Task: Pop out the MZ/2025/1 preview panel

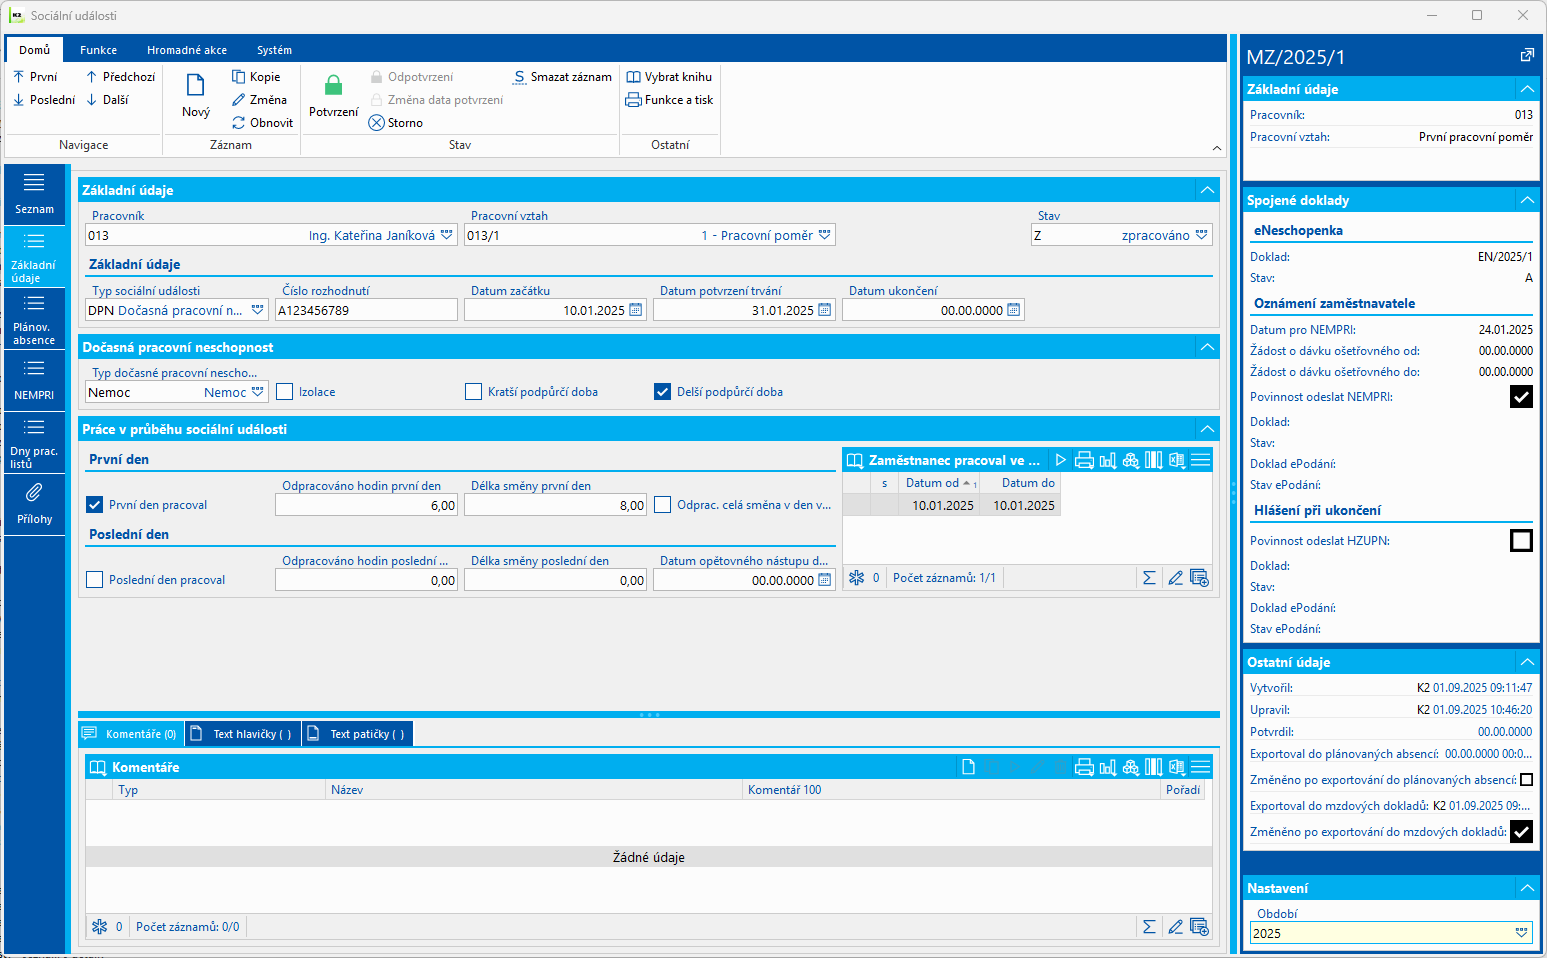Action: coord(1527,56)
